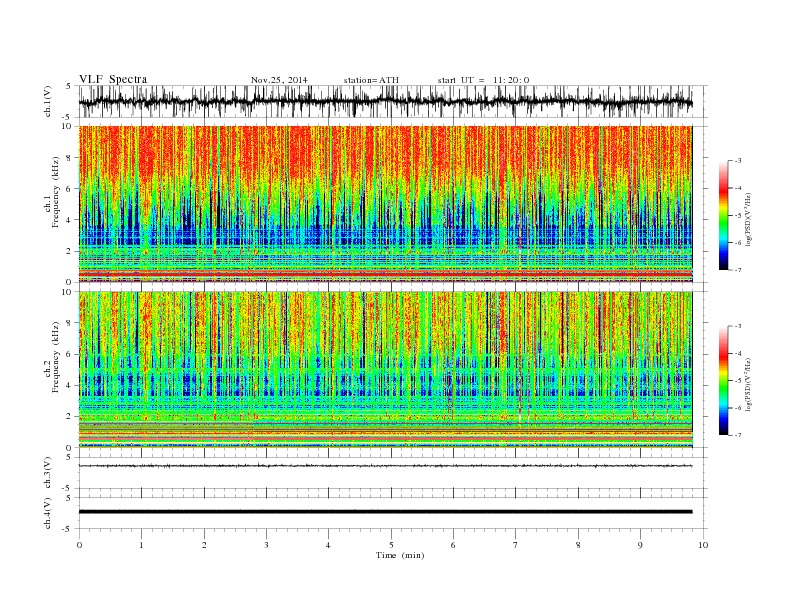Image resolution: width=792 pixels, height=612 pixels.
Task: Click the ch.2 spectrogram plot
Action: [x=385, y=370]
